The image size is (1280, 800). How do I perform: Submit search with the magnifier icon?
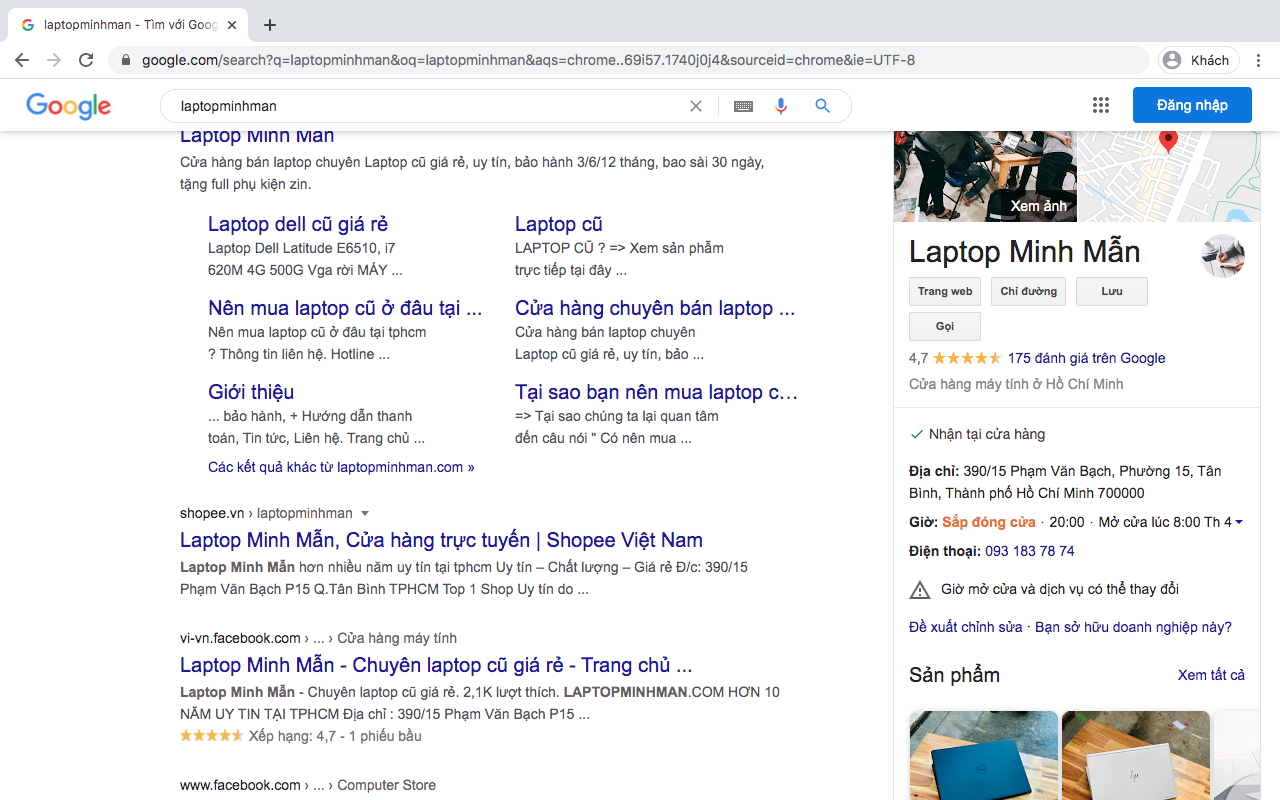[x=822, y=106]
